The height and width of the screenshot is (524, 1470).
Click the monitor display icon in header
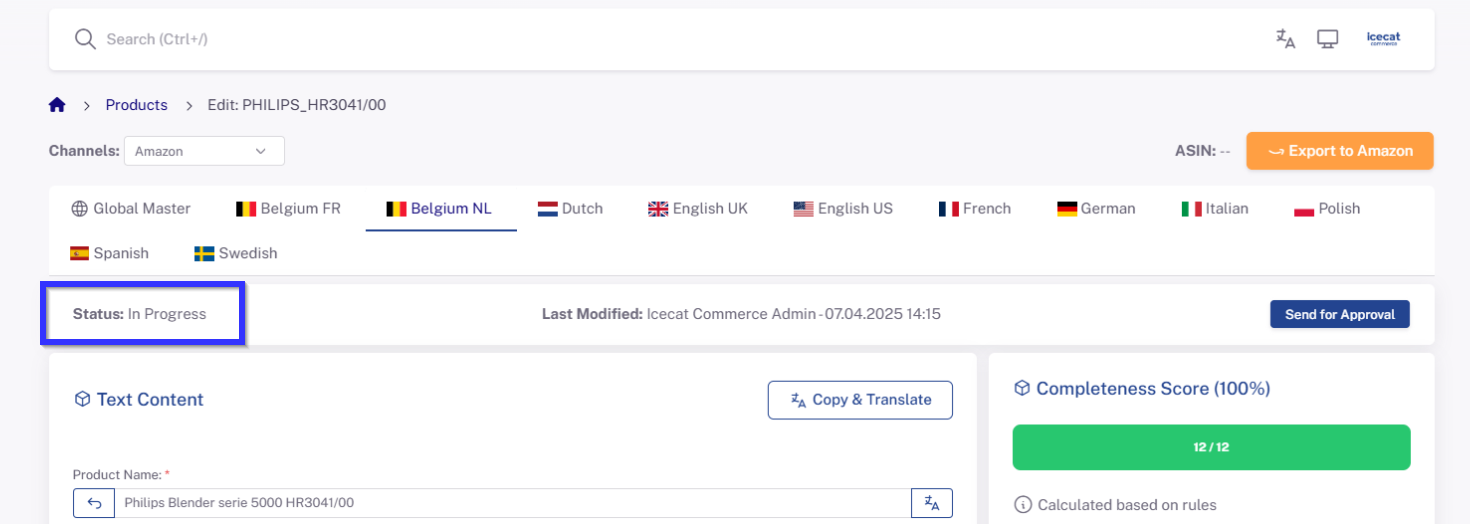tap(1327, 39)
